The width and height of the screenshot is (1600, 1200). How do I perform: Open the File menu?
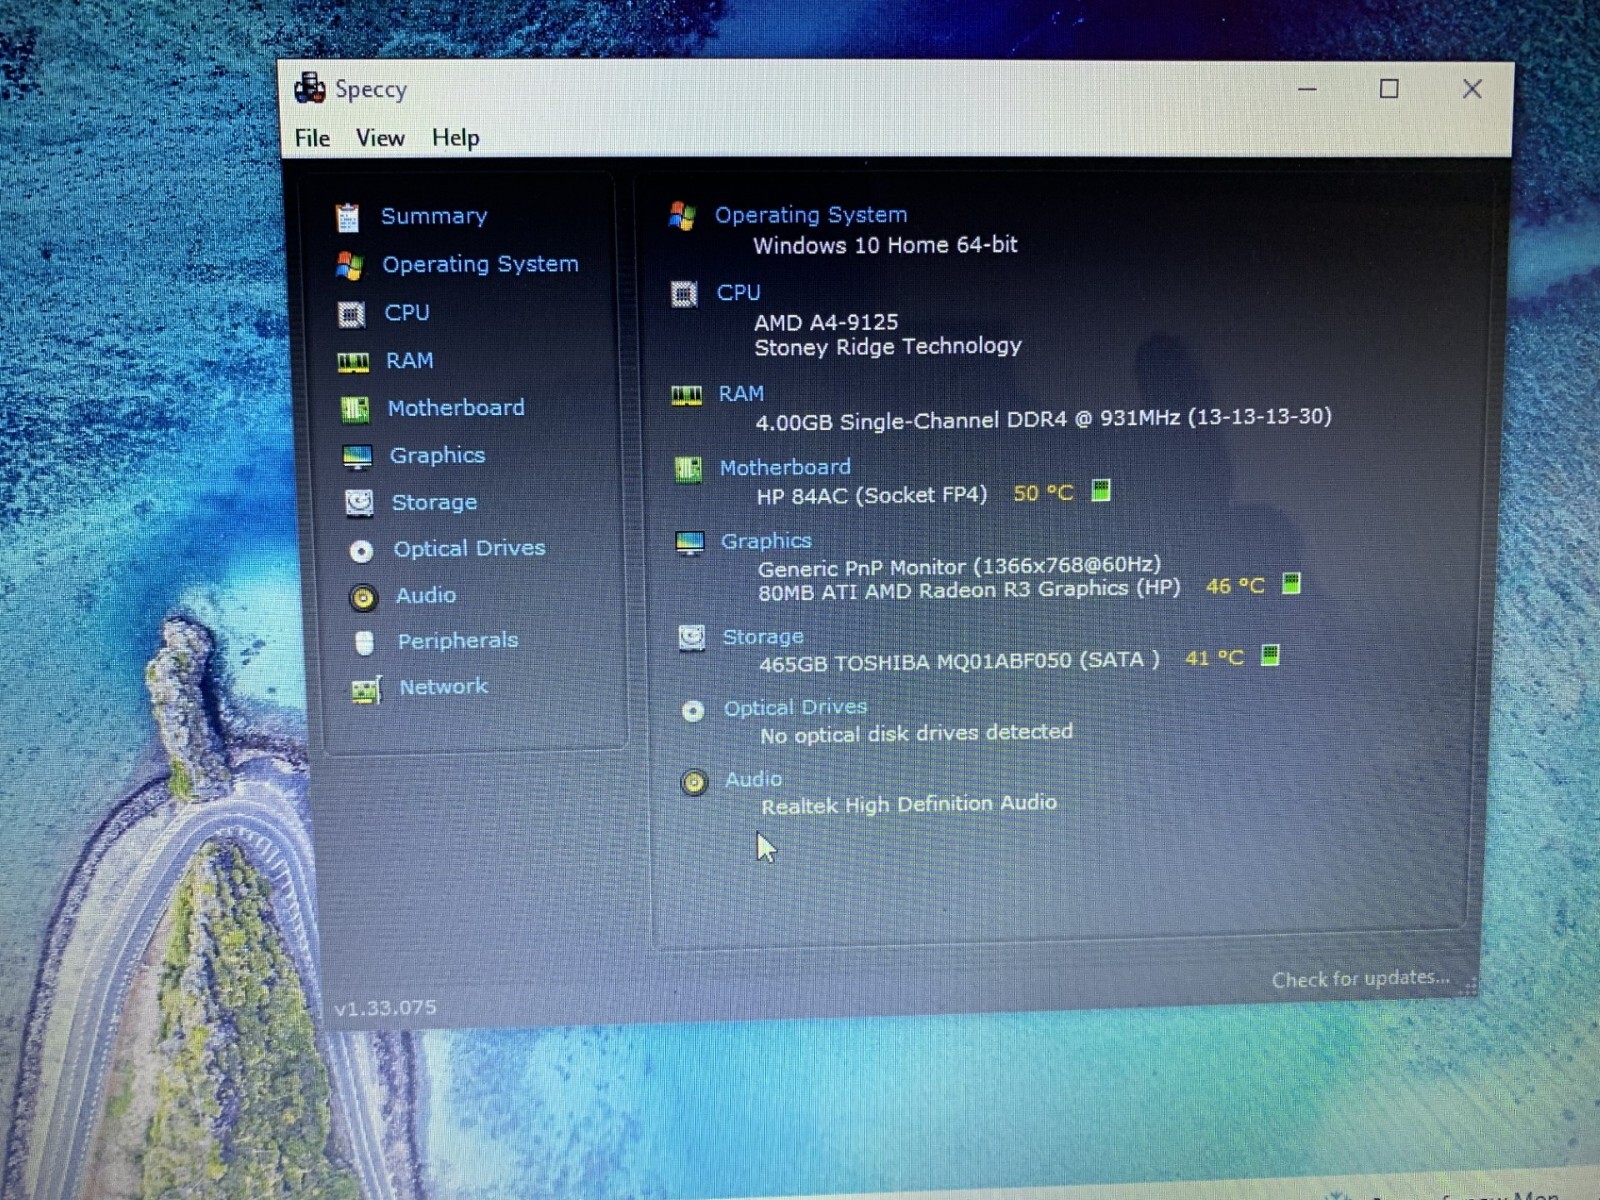(312, 138)
